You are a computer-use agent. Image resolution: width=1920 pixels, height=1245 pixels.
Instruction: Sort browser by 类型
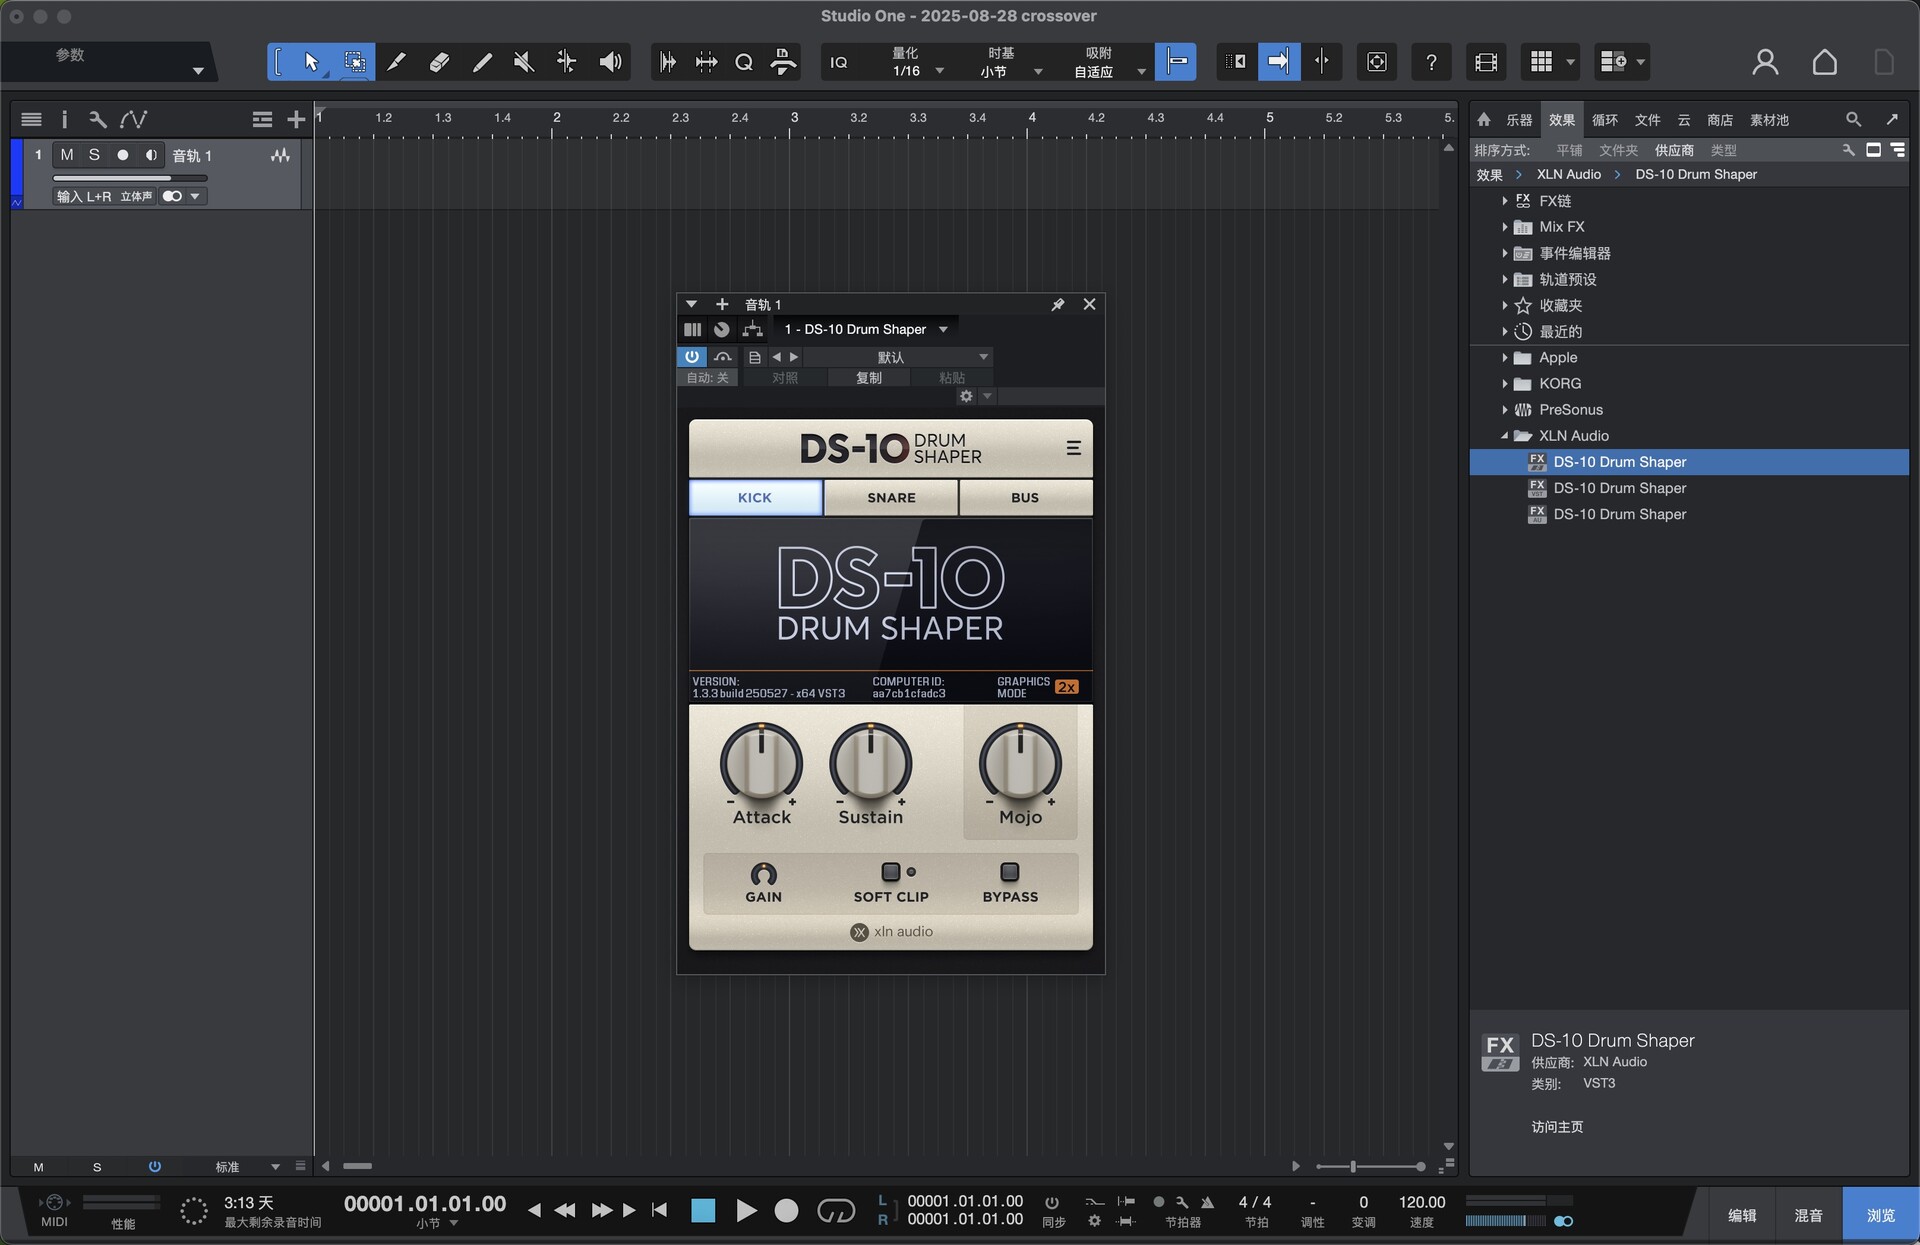1723,150
